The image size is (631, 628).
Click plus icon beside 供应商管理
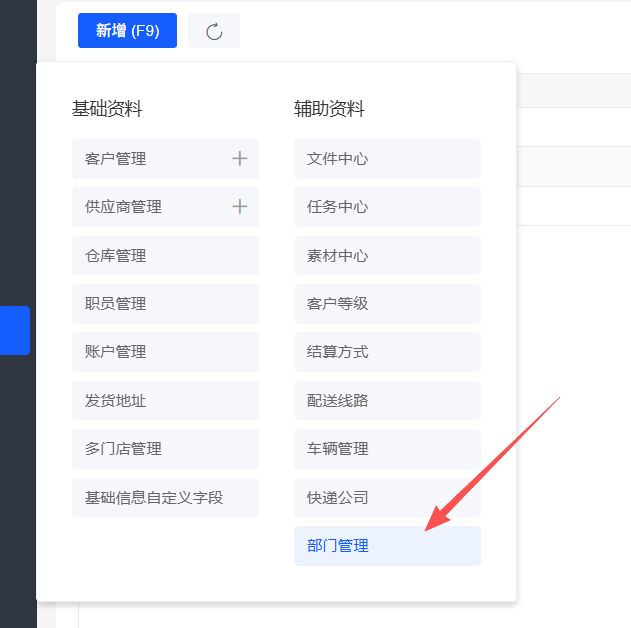(239, 207)
